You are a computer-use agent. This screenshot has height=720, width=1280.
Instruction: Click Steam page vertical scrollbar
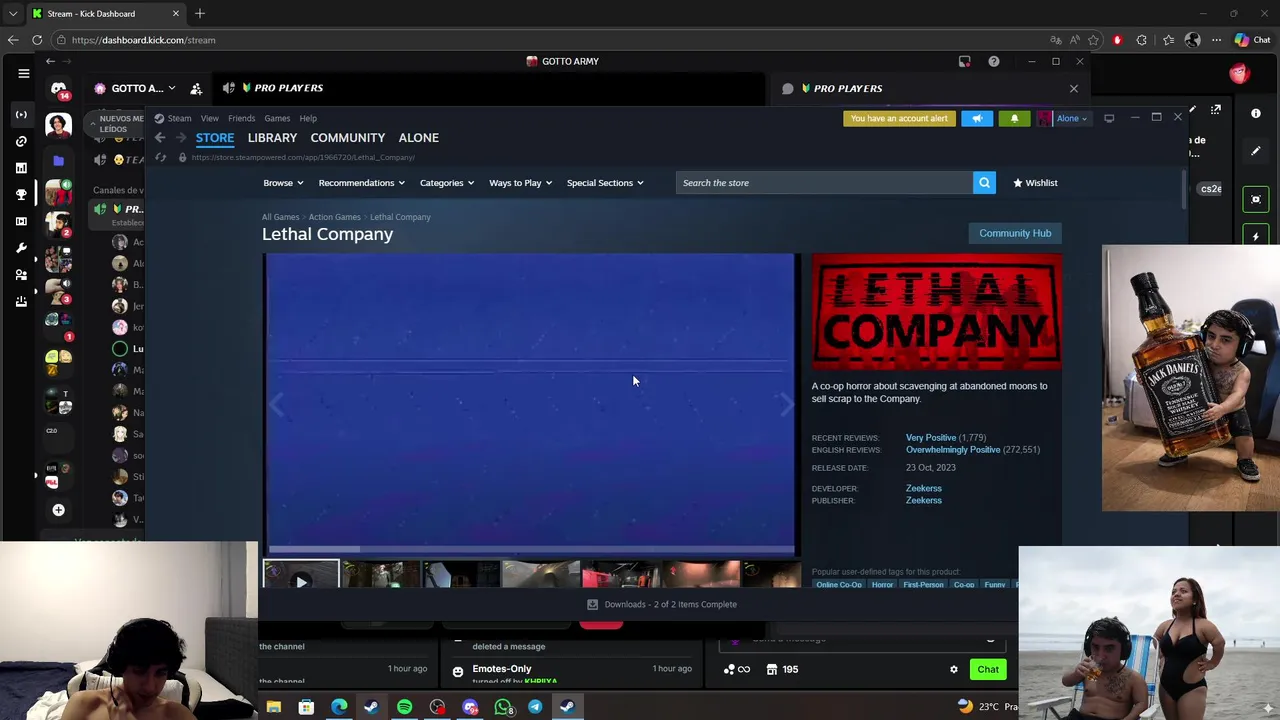(1184, 190)
